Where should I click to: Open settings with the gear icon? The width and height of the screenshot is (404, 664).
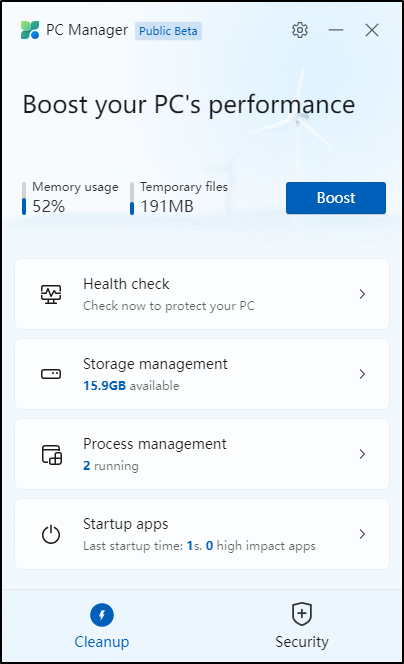tap(300, 30)
